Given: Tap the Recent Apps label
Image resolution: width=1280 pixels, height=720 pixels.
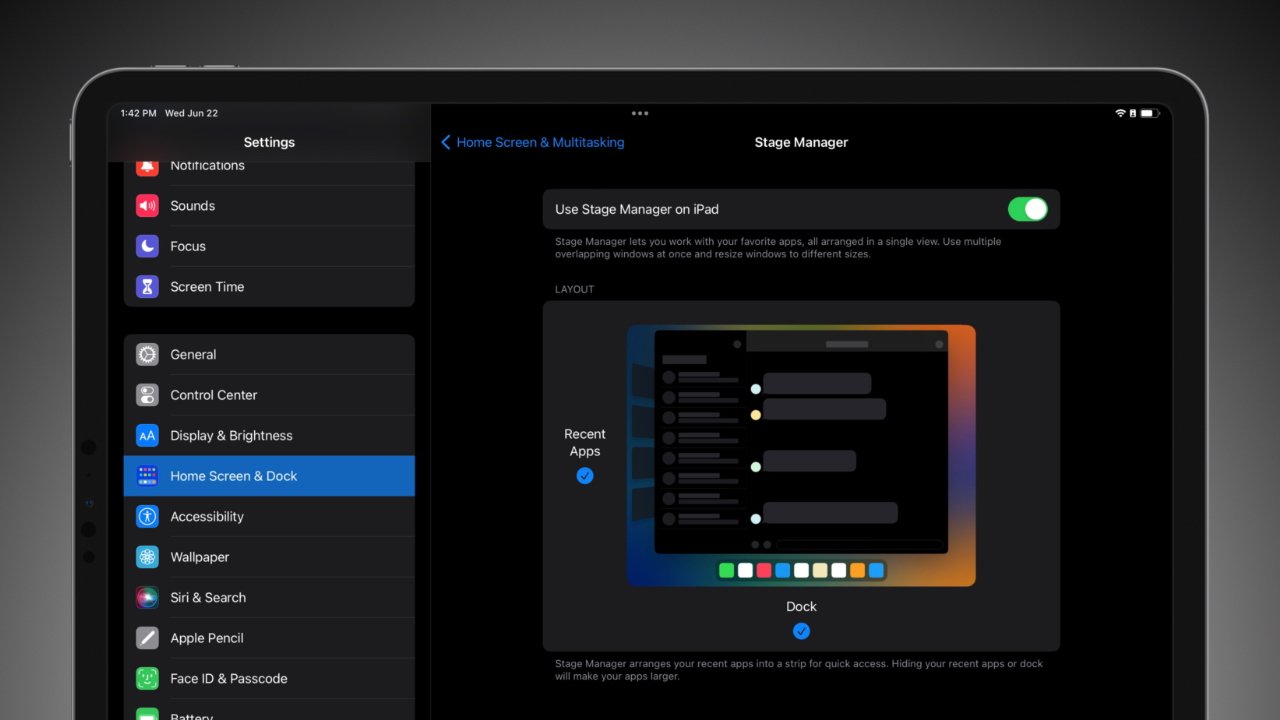Looking at the screenshot, I should pyautogui.click(x=585, y=442).
